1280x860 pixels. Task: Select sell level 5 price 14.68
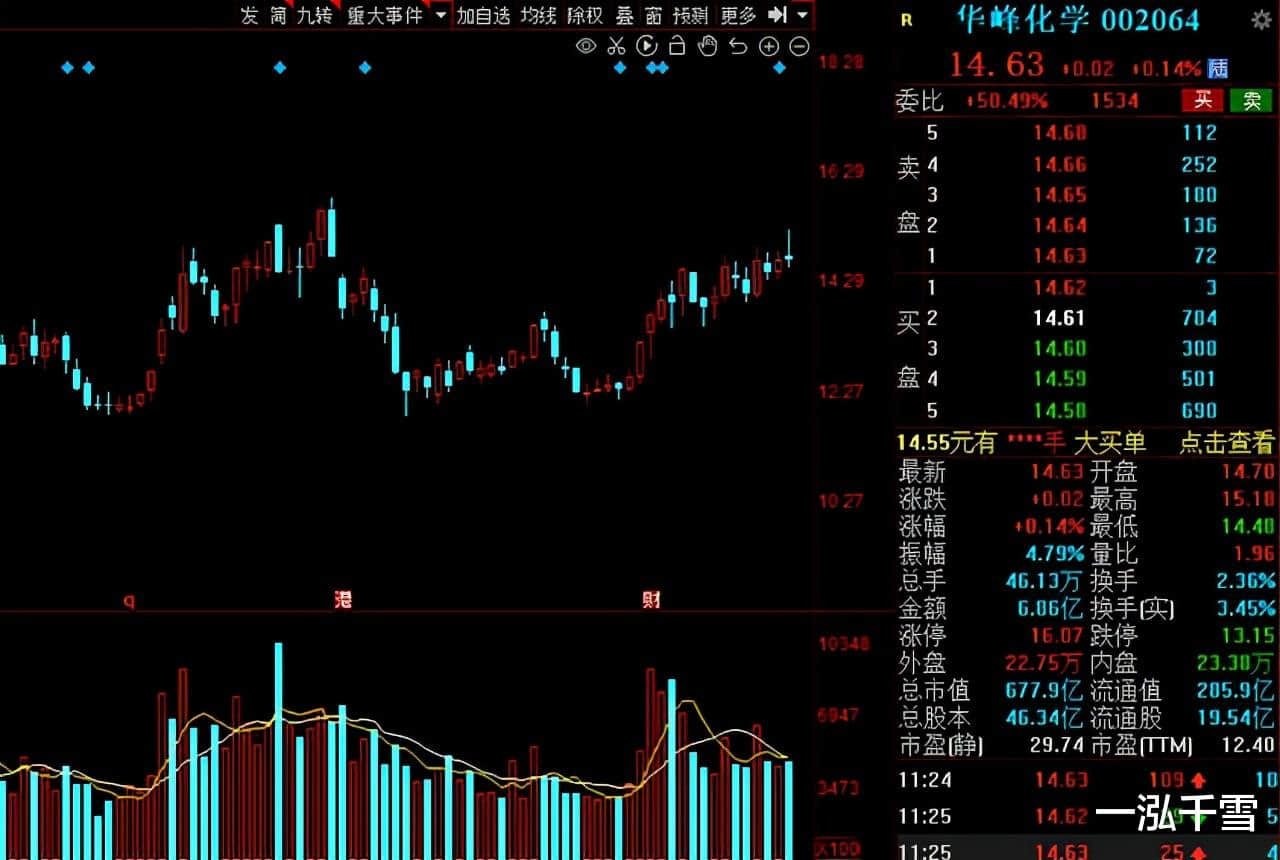(1060, 133)
